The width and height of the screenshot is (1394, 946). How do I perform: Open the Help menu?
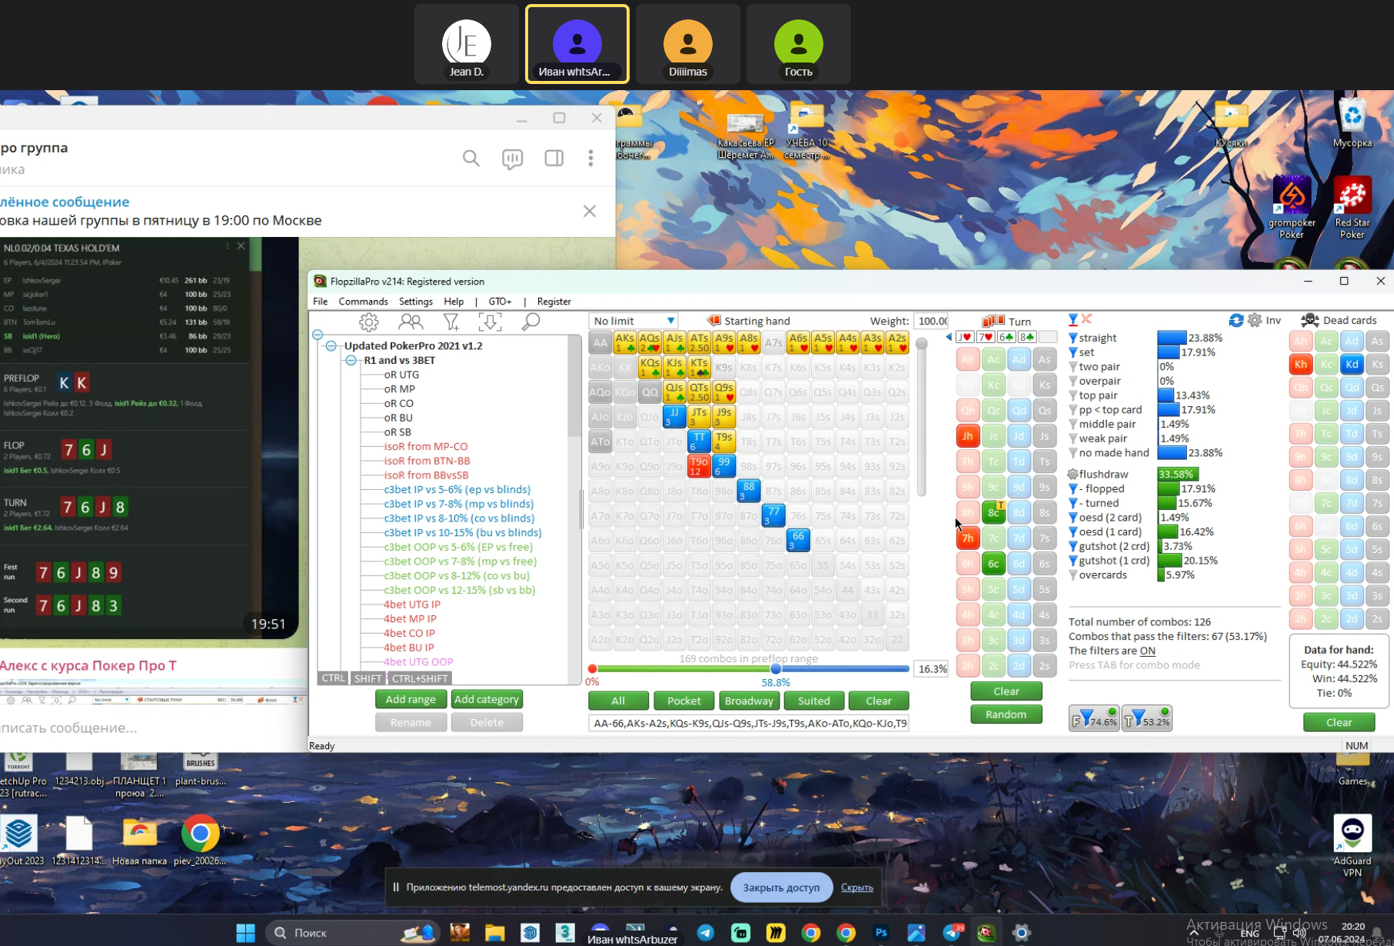point(454,302)
